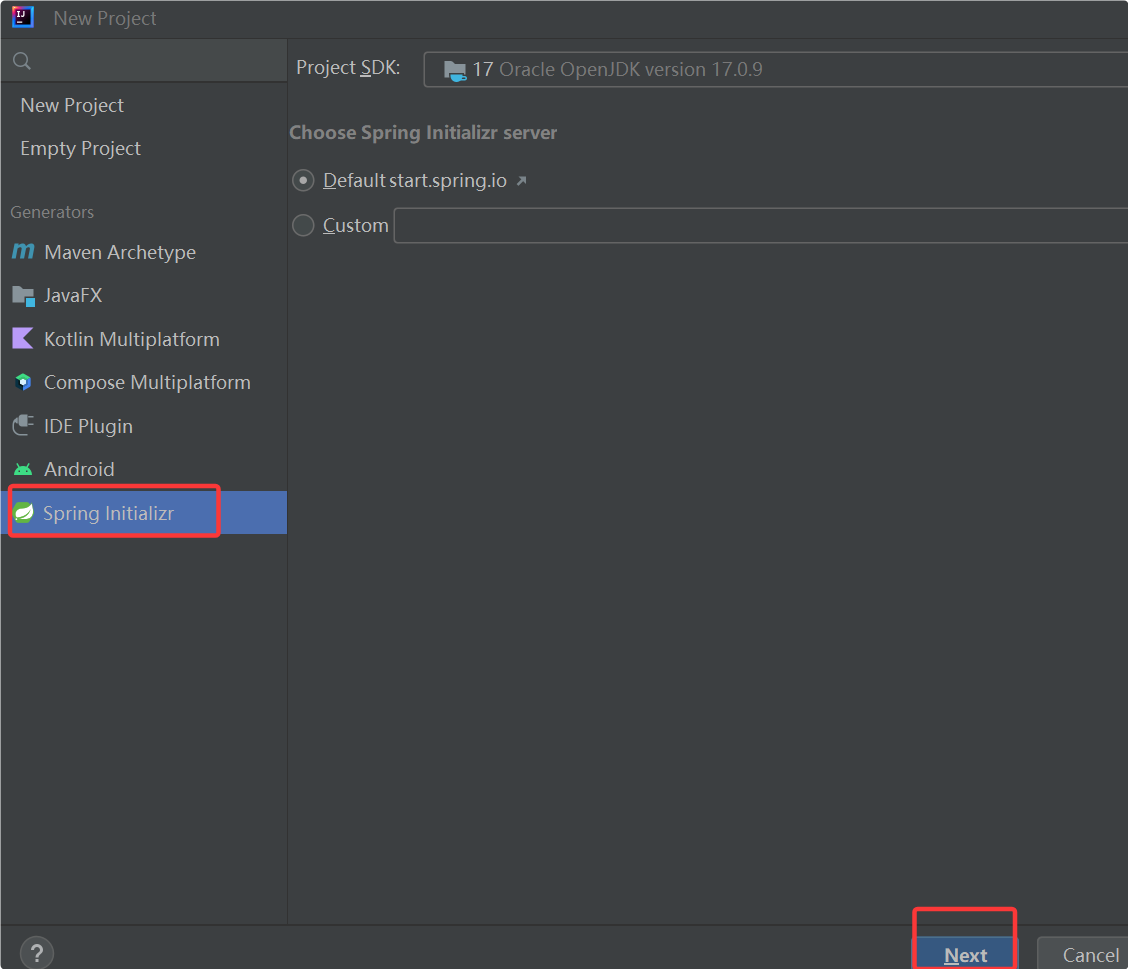Viewport: 1128px width, 969px height.
Task: Select the Custom server radio button
Action: click(303, 225)
